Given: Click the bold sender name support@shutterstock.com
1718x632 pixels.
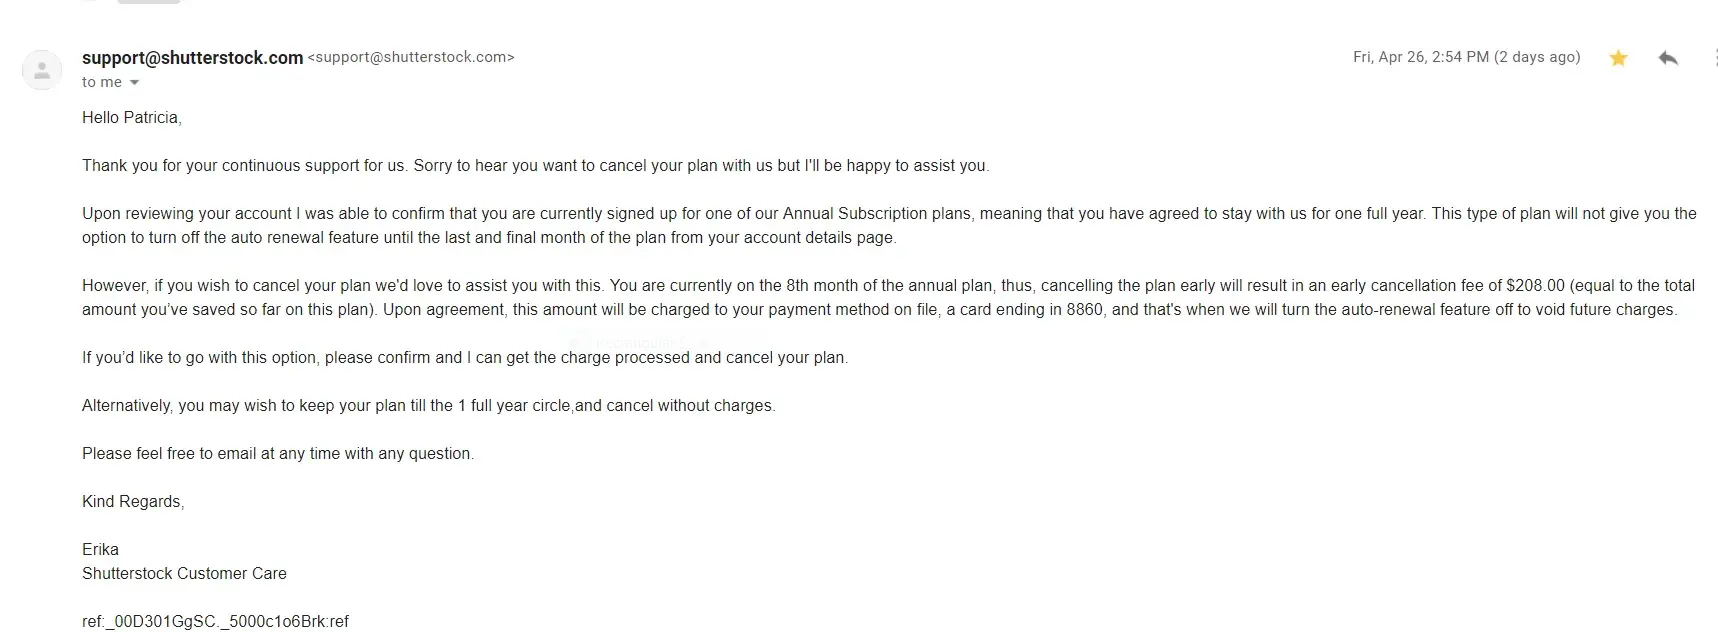Looking at the screenshot, I should tap(192, 58).
